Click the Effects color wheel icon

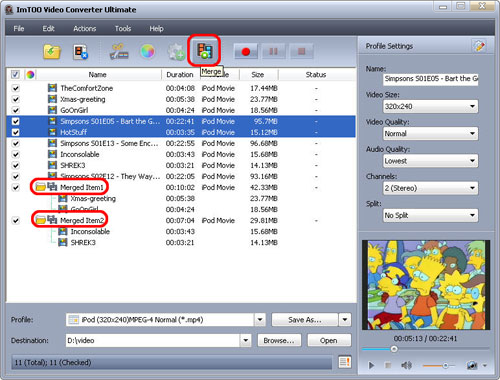click(x=147, y=52)
